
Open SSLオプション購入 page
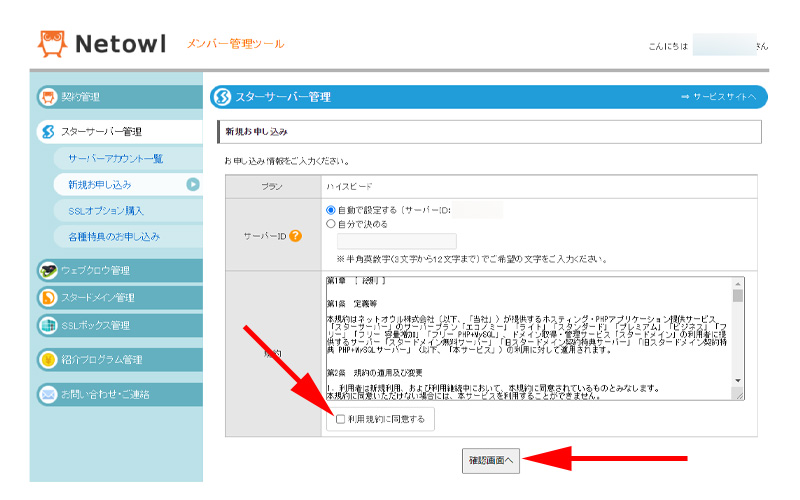128,210
